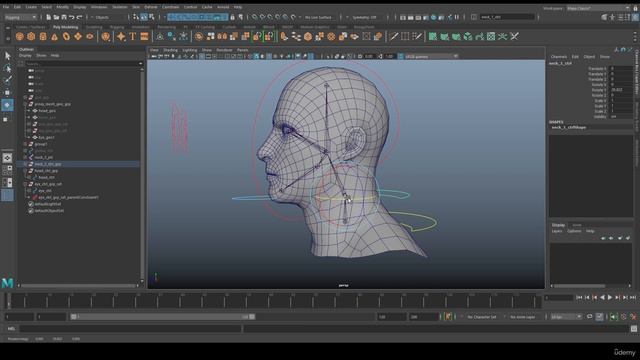Open the Maya Classic workspace dropdown
The width and height of the screenshot is (640, 360).
pos(598,8)
